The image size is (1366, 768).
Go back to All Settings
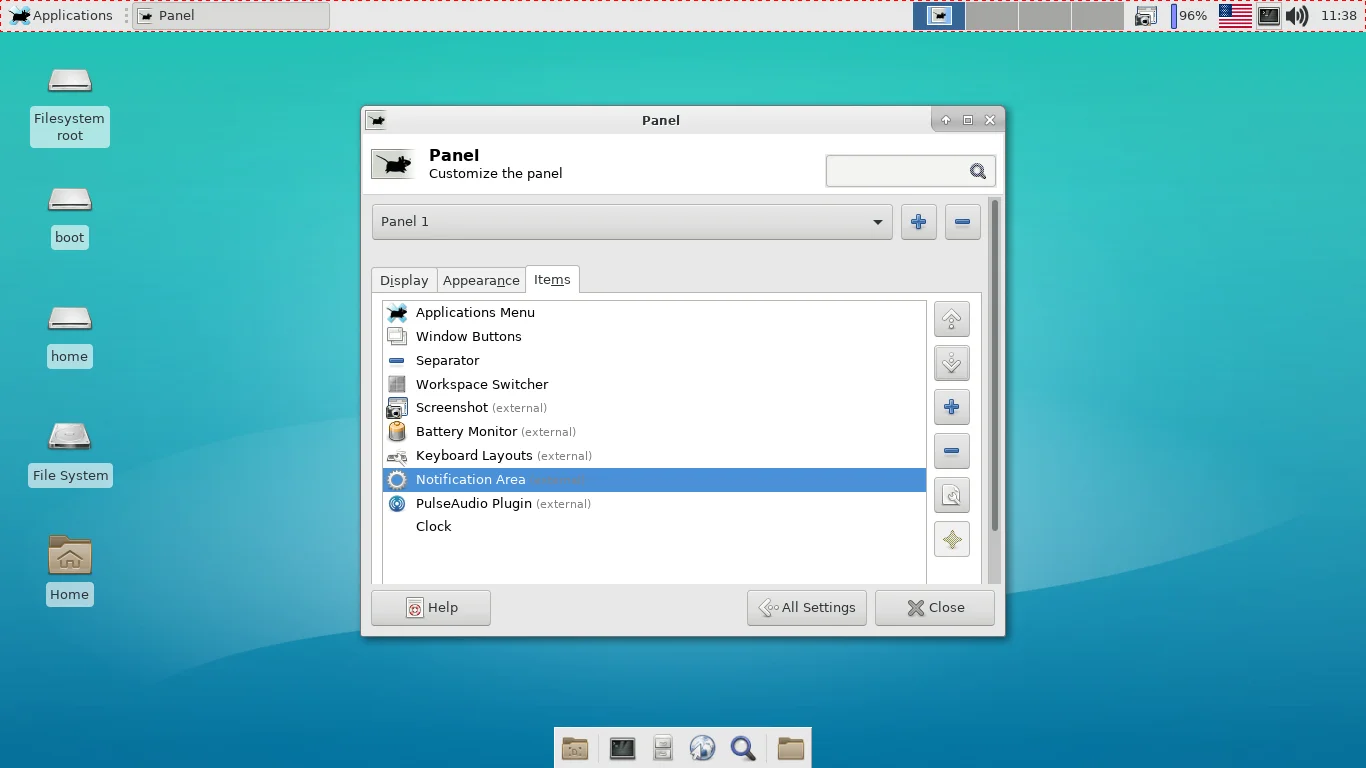point(807,608)
